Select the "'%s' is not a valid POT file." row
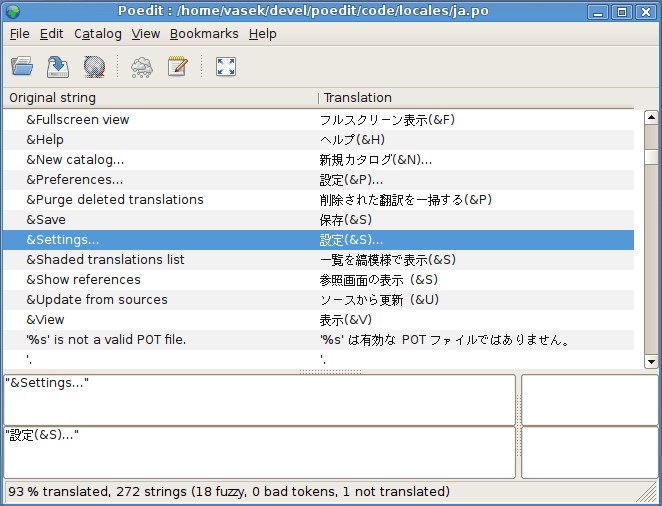 click(106, 340)
